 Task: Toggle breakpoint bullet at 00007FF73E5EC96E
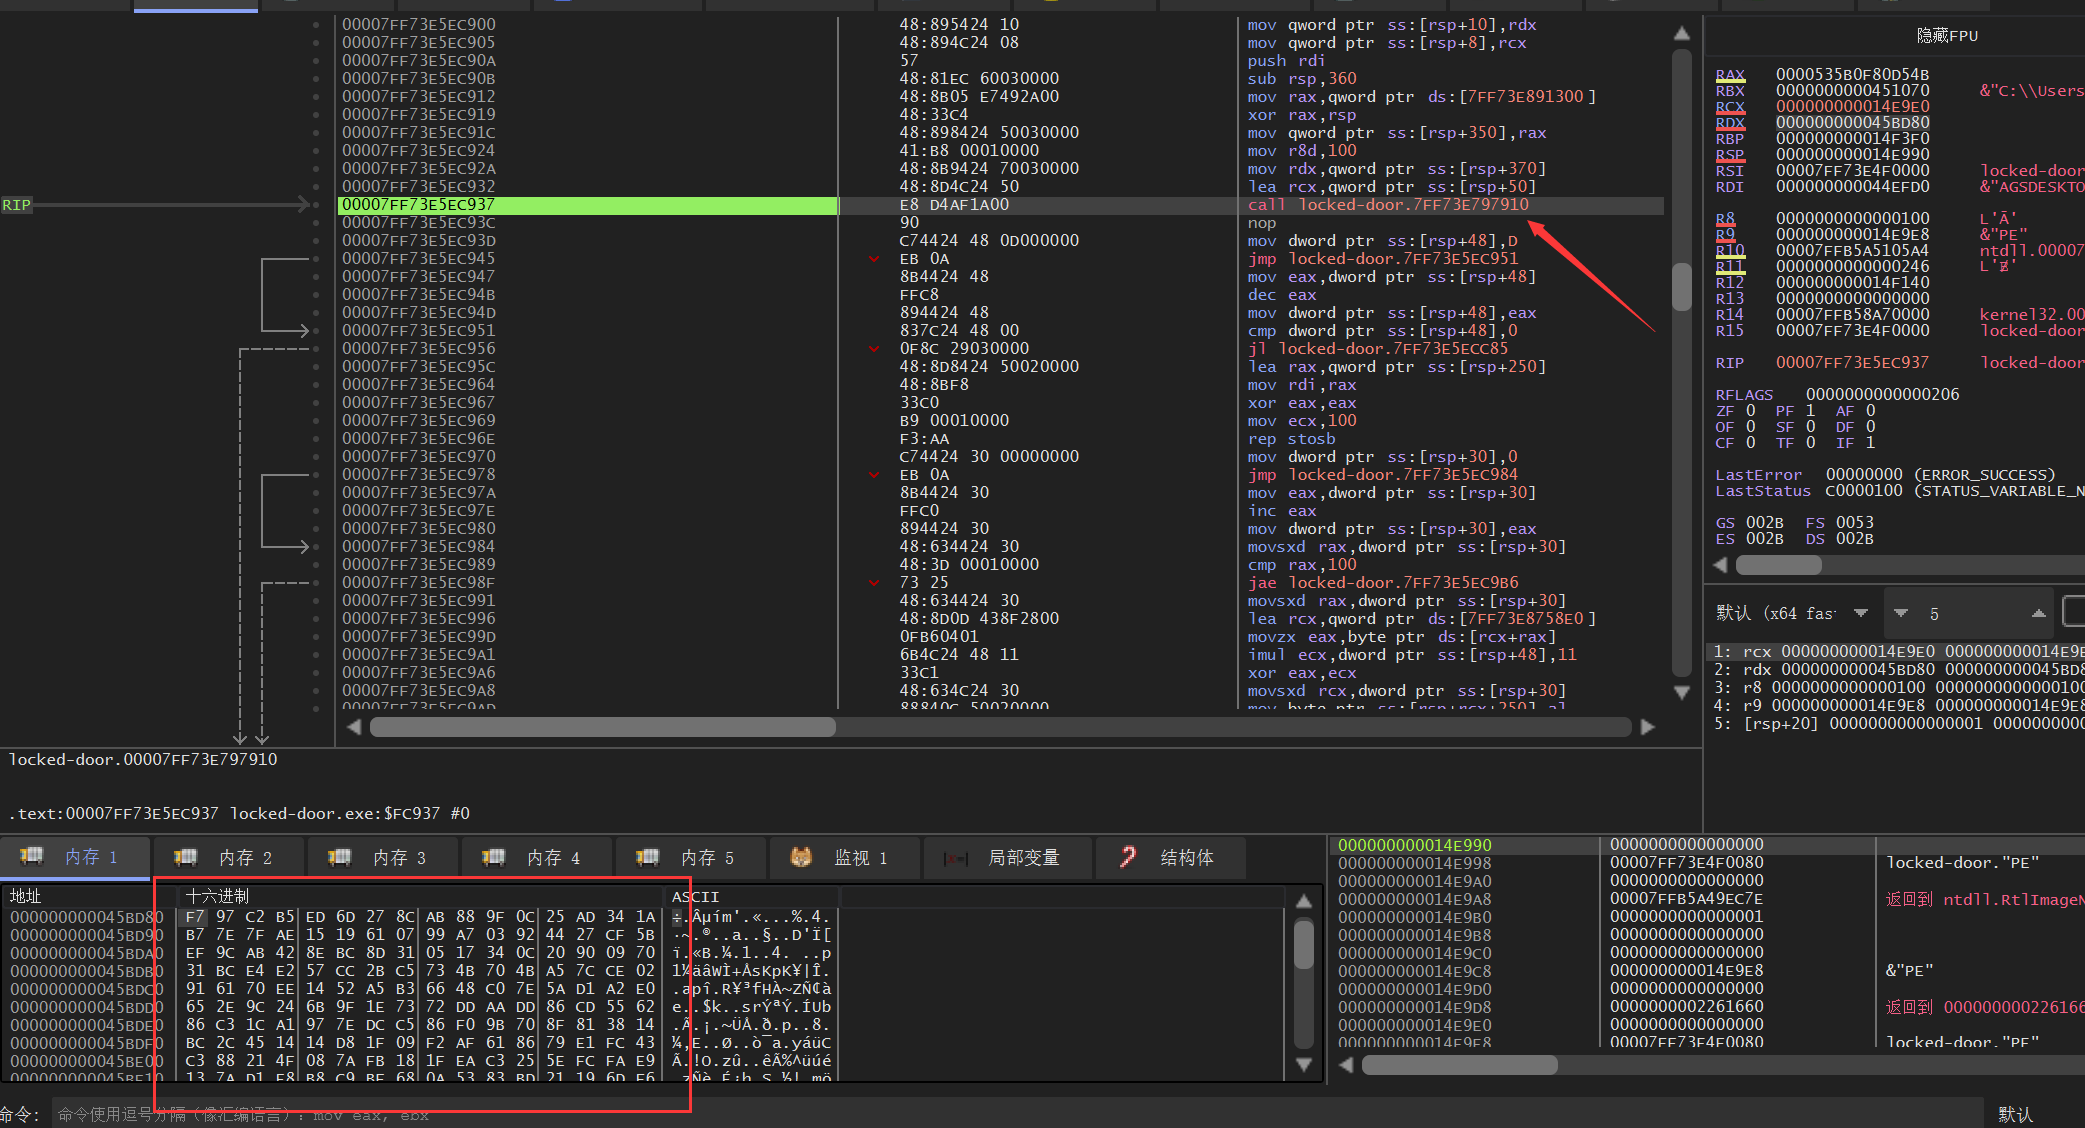point(316,439)
